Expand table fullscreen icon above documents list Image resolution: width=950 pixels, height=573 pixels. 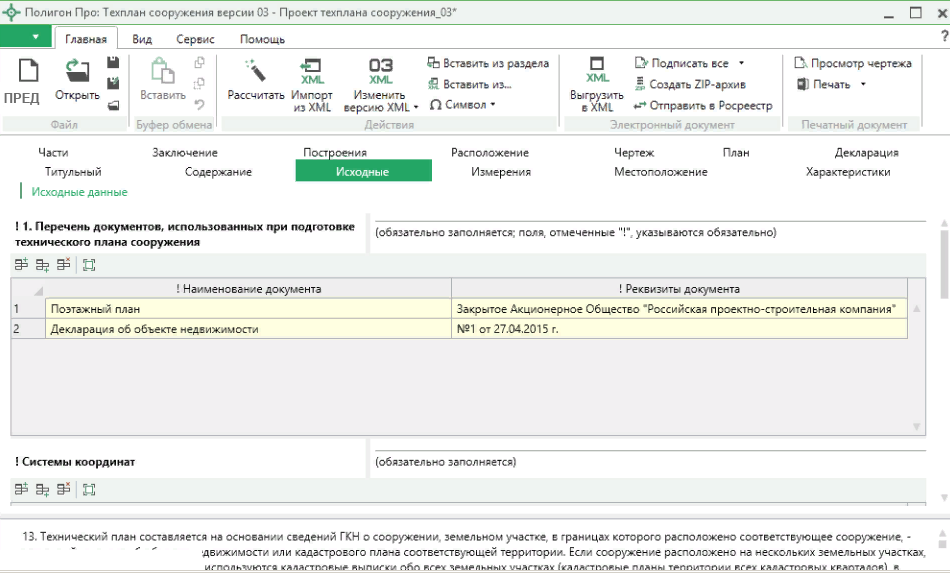tap(89, 265)
